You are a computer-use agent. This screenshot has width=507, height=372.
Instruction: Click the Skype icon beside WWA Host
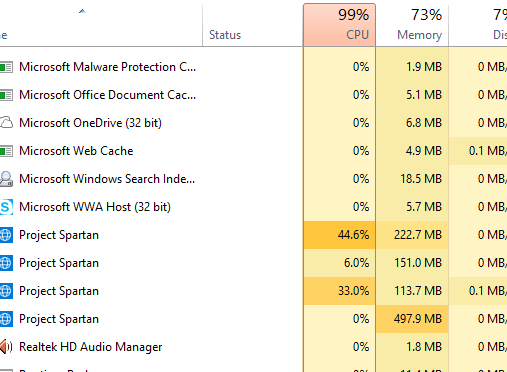(6, 207)
